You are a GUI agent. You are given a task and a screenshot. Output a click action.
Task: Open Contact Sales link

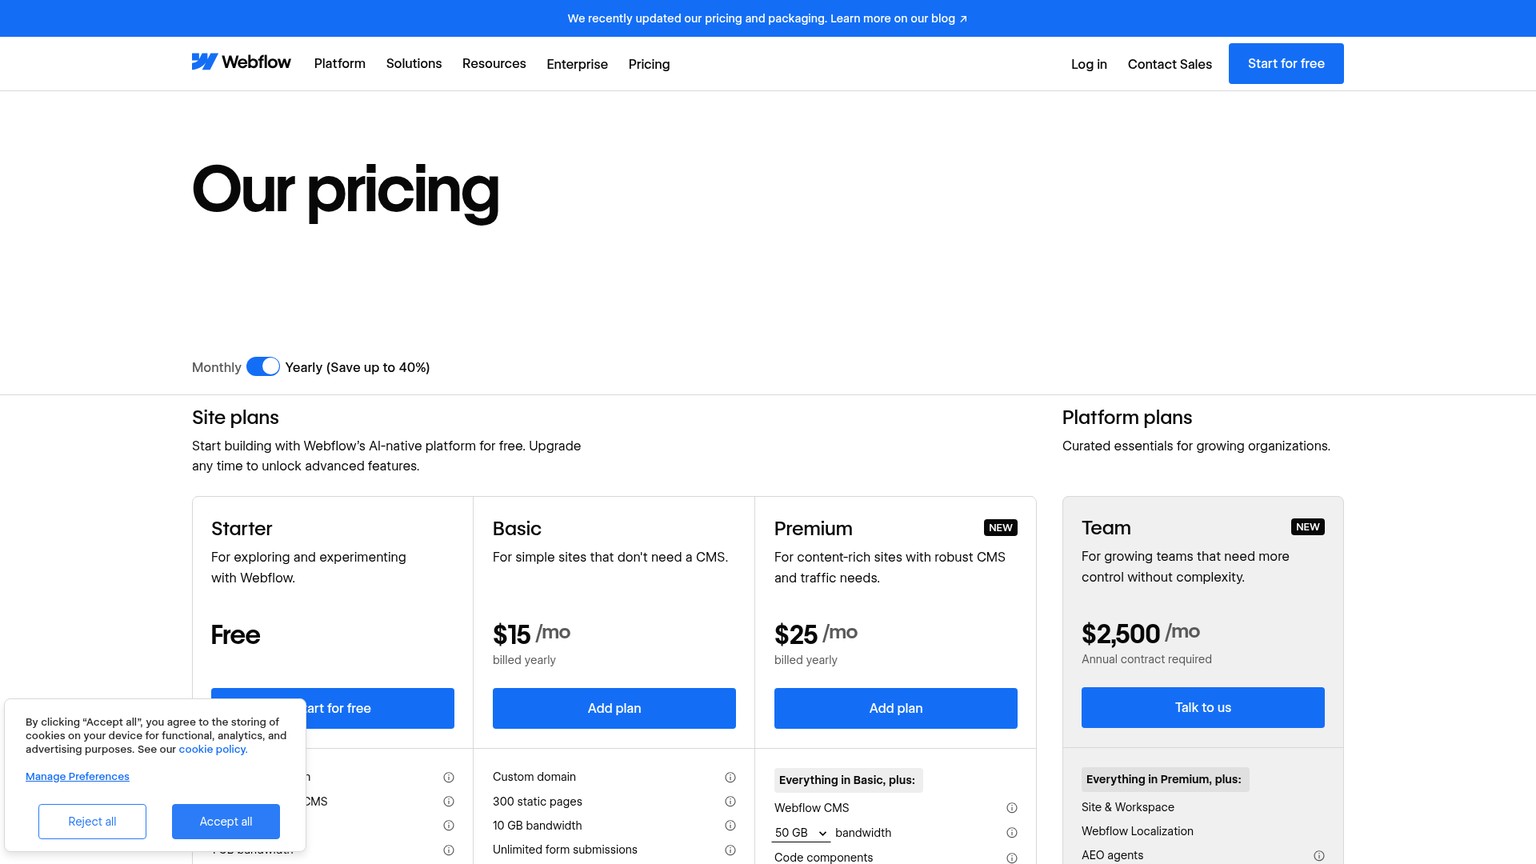tap(1170, 64)
